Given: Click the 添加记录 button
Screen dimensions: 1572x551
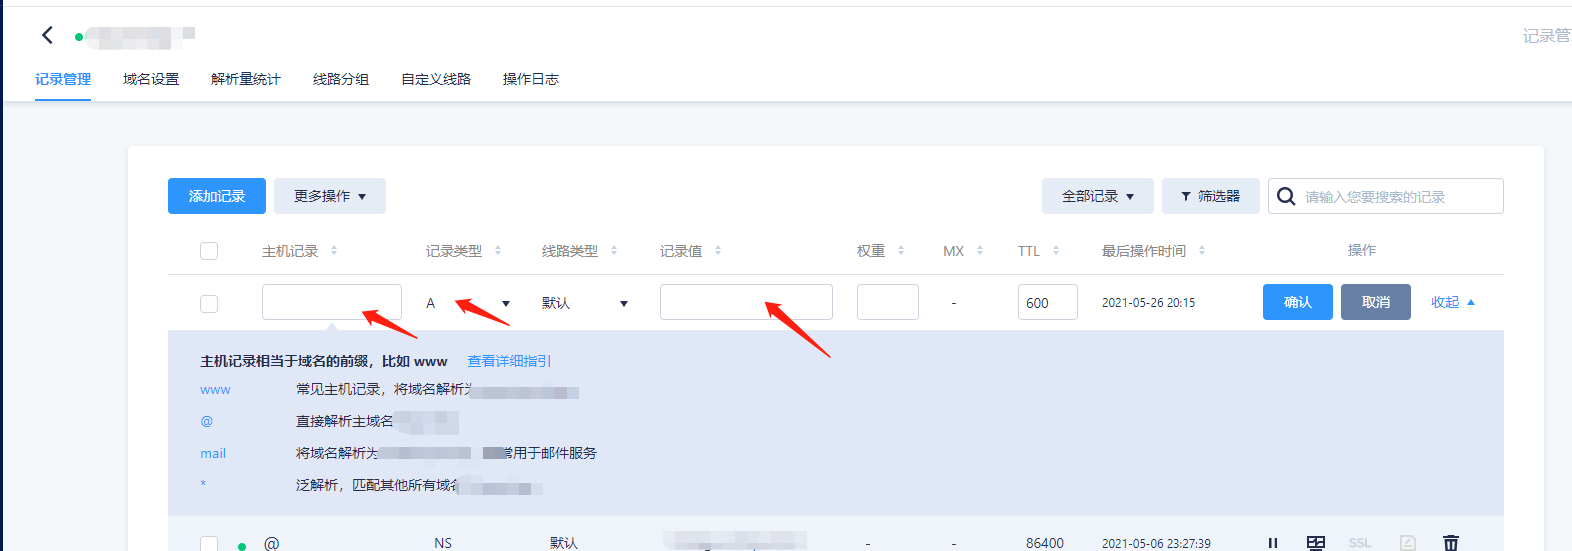Looking at the screenshot, I should (x=217, y=196).
